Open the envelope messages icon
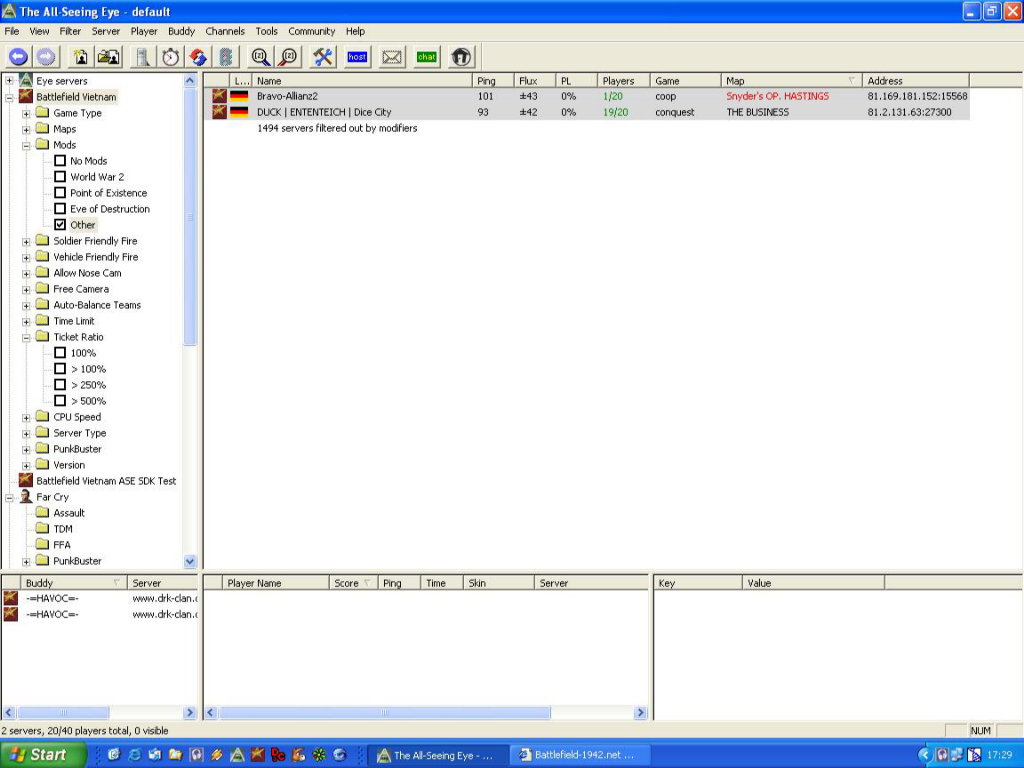Image resolution: width=1024 pixels, height=768 pixels. click(x=392, y=57)
